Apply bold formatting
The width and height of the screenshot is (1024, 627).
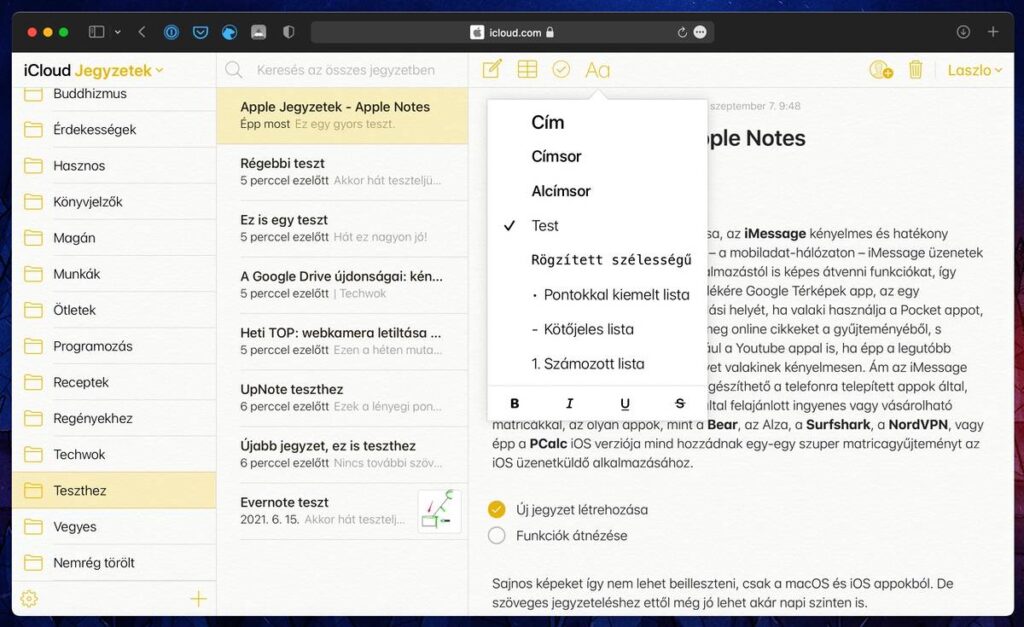515,404
